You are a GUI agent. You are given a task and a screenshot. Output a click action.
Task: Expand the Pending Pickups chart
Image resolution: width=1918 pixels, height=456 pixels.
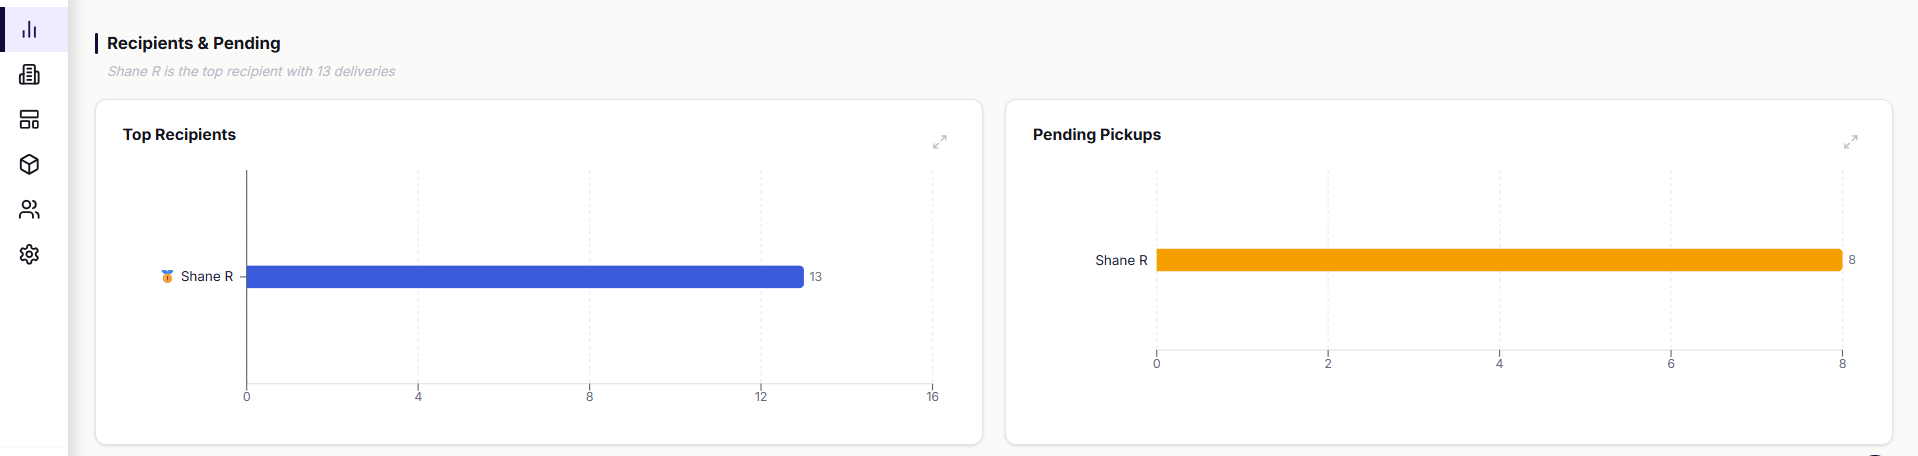pos(1851,142)
